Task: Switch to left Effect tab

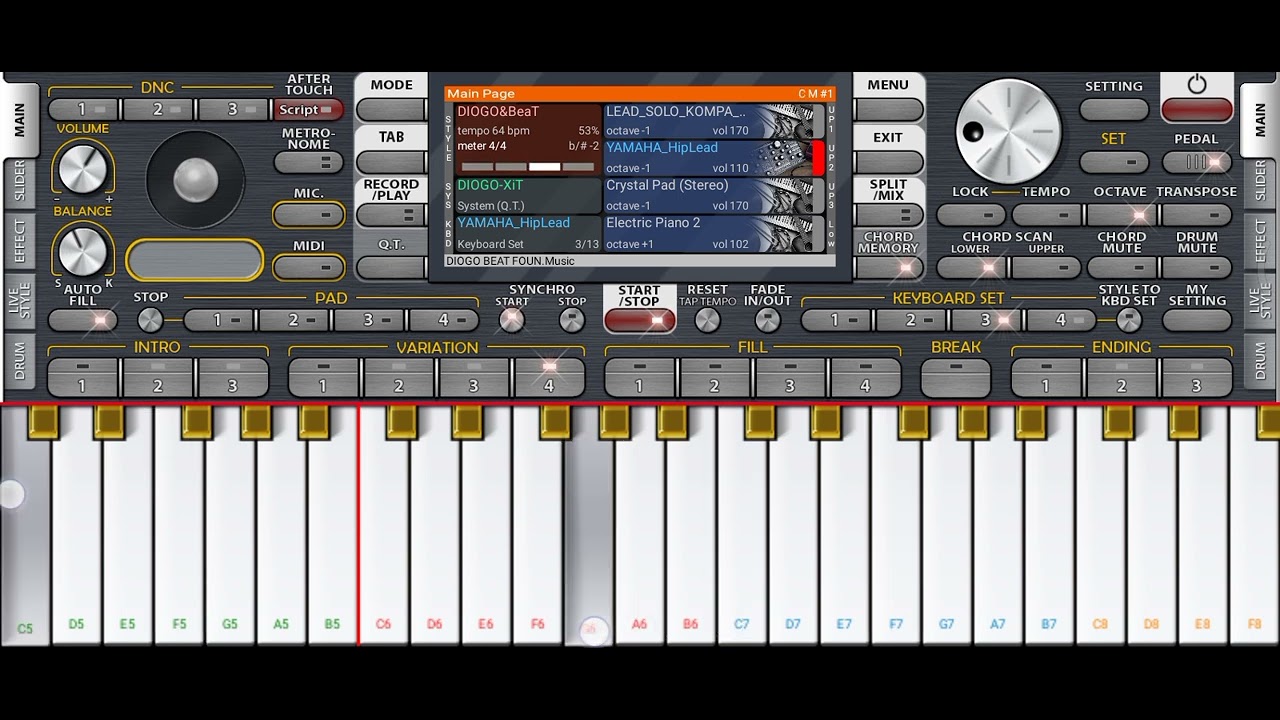Action: tap(20, 241)
